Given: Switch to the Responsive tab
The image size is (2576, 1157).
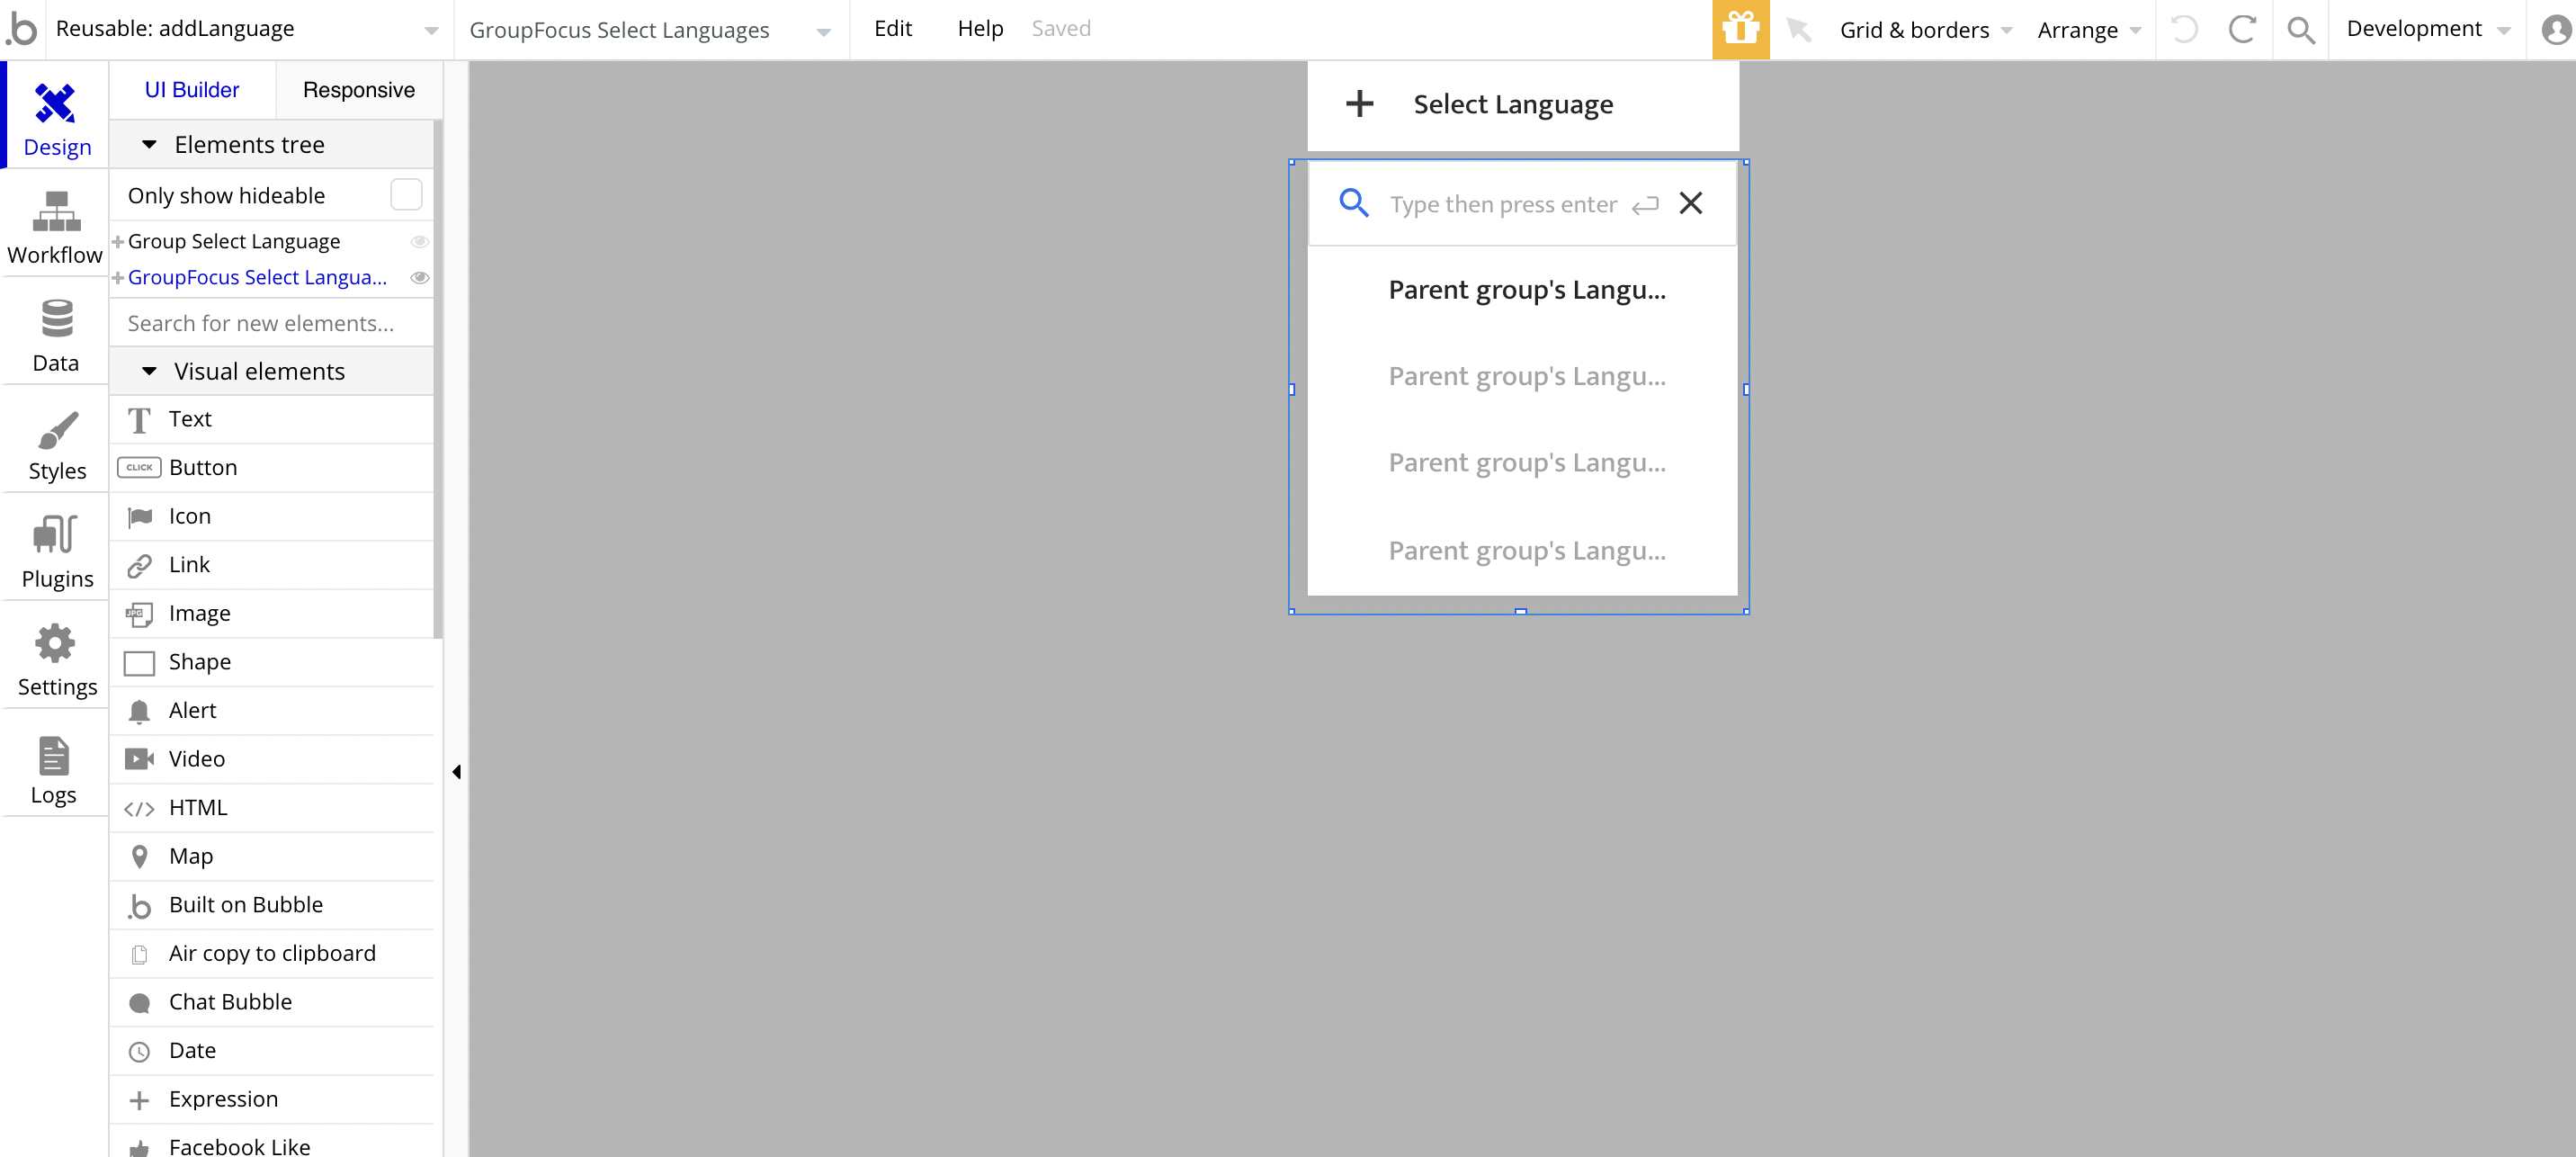Looking at the screenshot, I should (x=358, y=90).
